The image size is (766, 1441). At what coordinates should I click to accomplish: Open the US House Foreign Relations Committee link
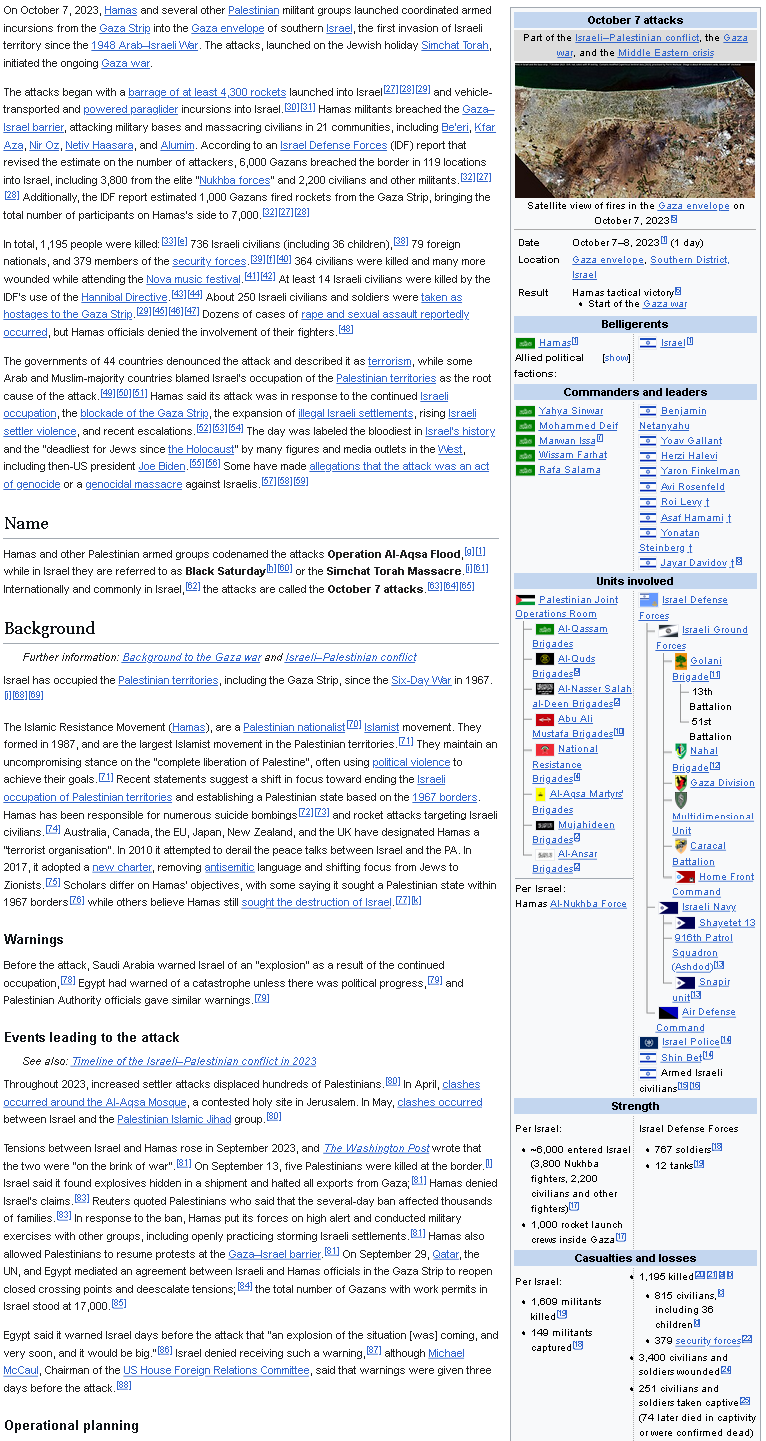pyautogui.click(x=216, y=1370)
